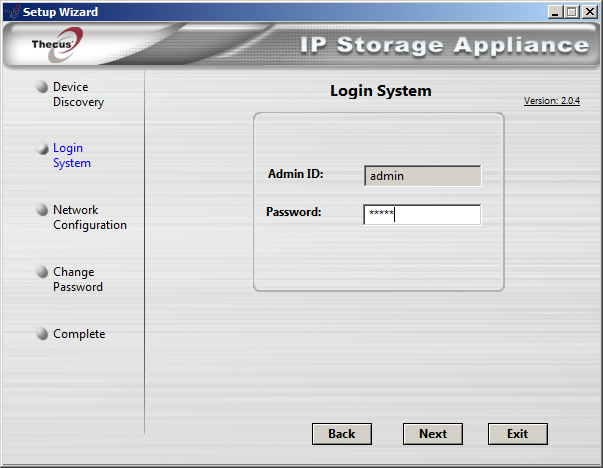Click the Complete step bullet icon

click(42, 334)
